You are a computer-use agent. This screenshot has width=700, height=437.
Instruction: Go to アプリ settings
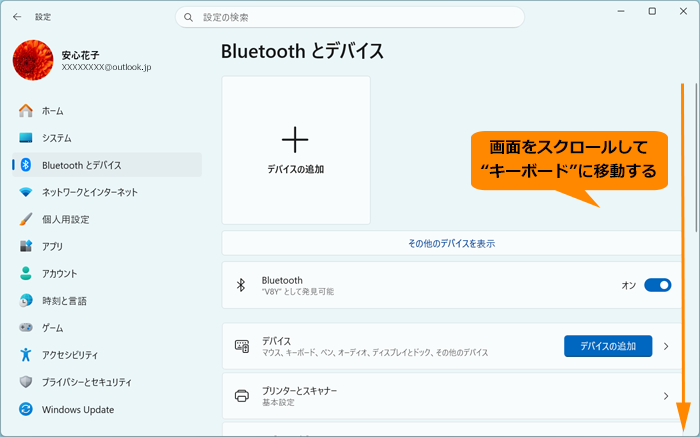[x=107, y=246]
